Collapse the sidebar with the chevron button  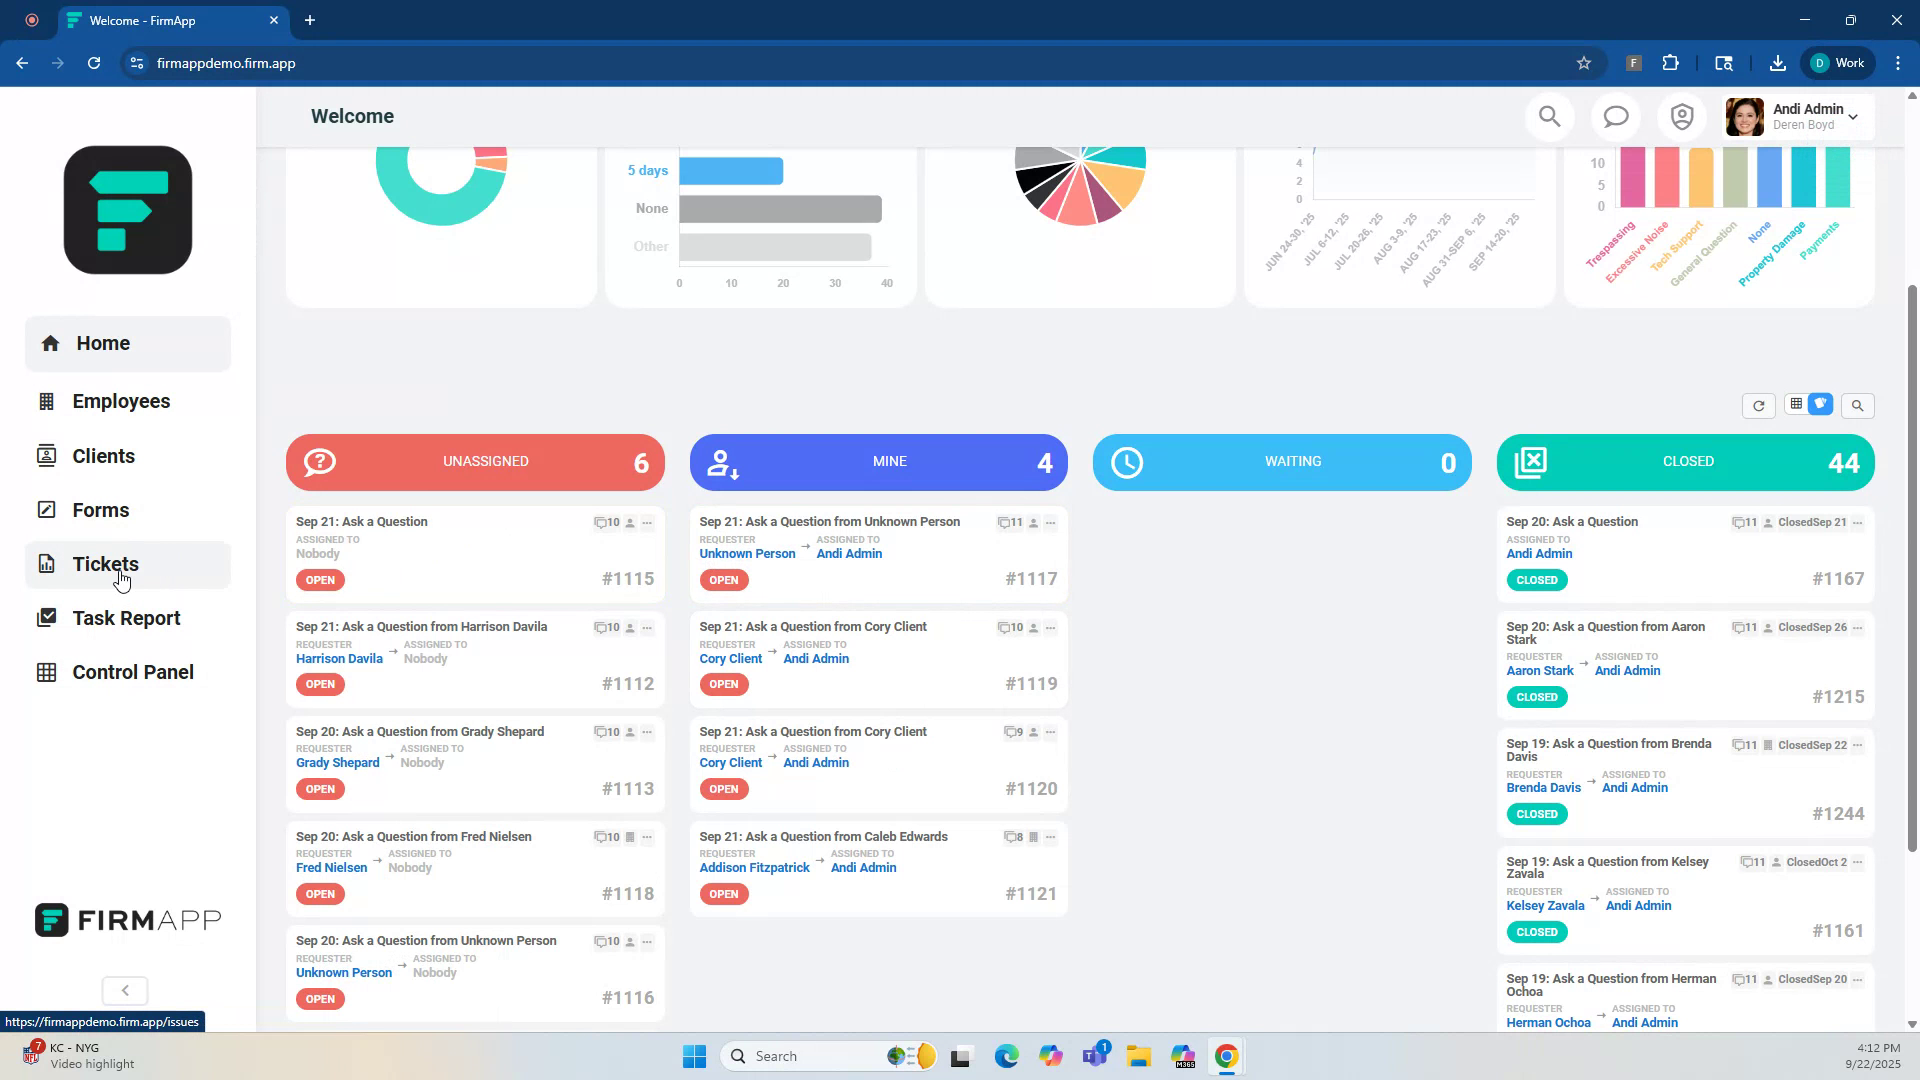[x=124, y=990]
